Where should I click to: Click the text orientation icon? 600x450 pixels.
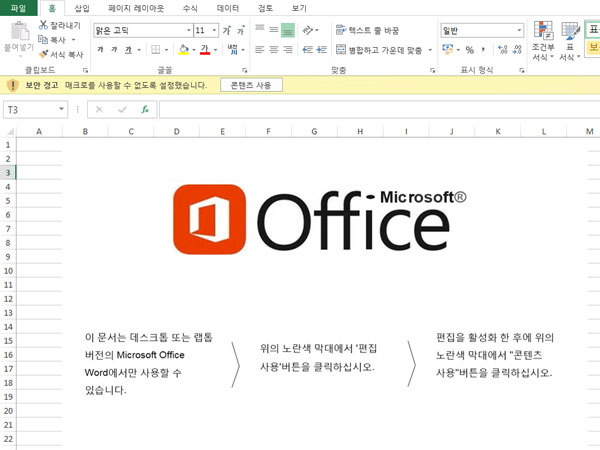(308, 30)
